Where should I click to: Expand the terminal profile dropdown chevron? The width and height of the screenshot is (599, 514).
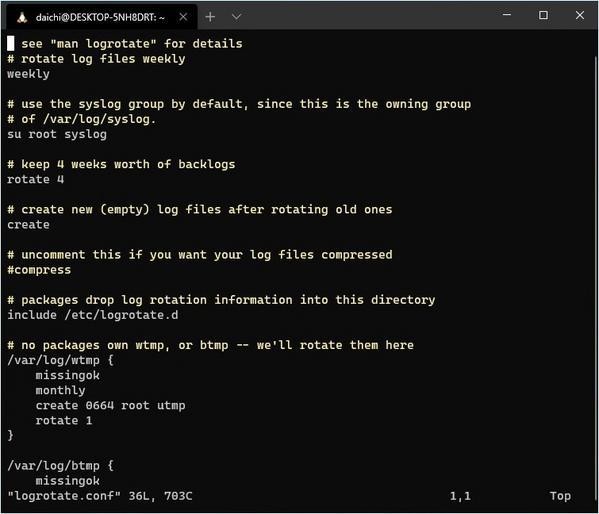236,17
